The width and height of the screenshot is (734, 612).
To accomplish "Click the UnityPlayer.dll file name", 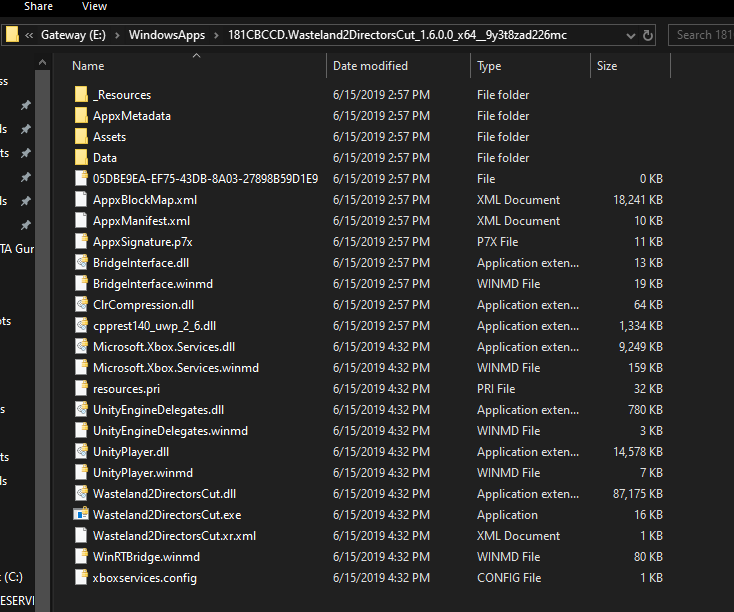I will (x=131, y=452).
